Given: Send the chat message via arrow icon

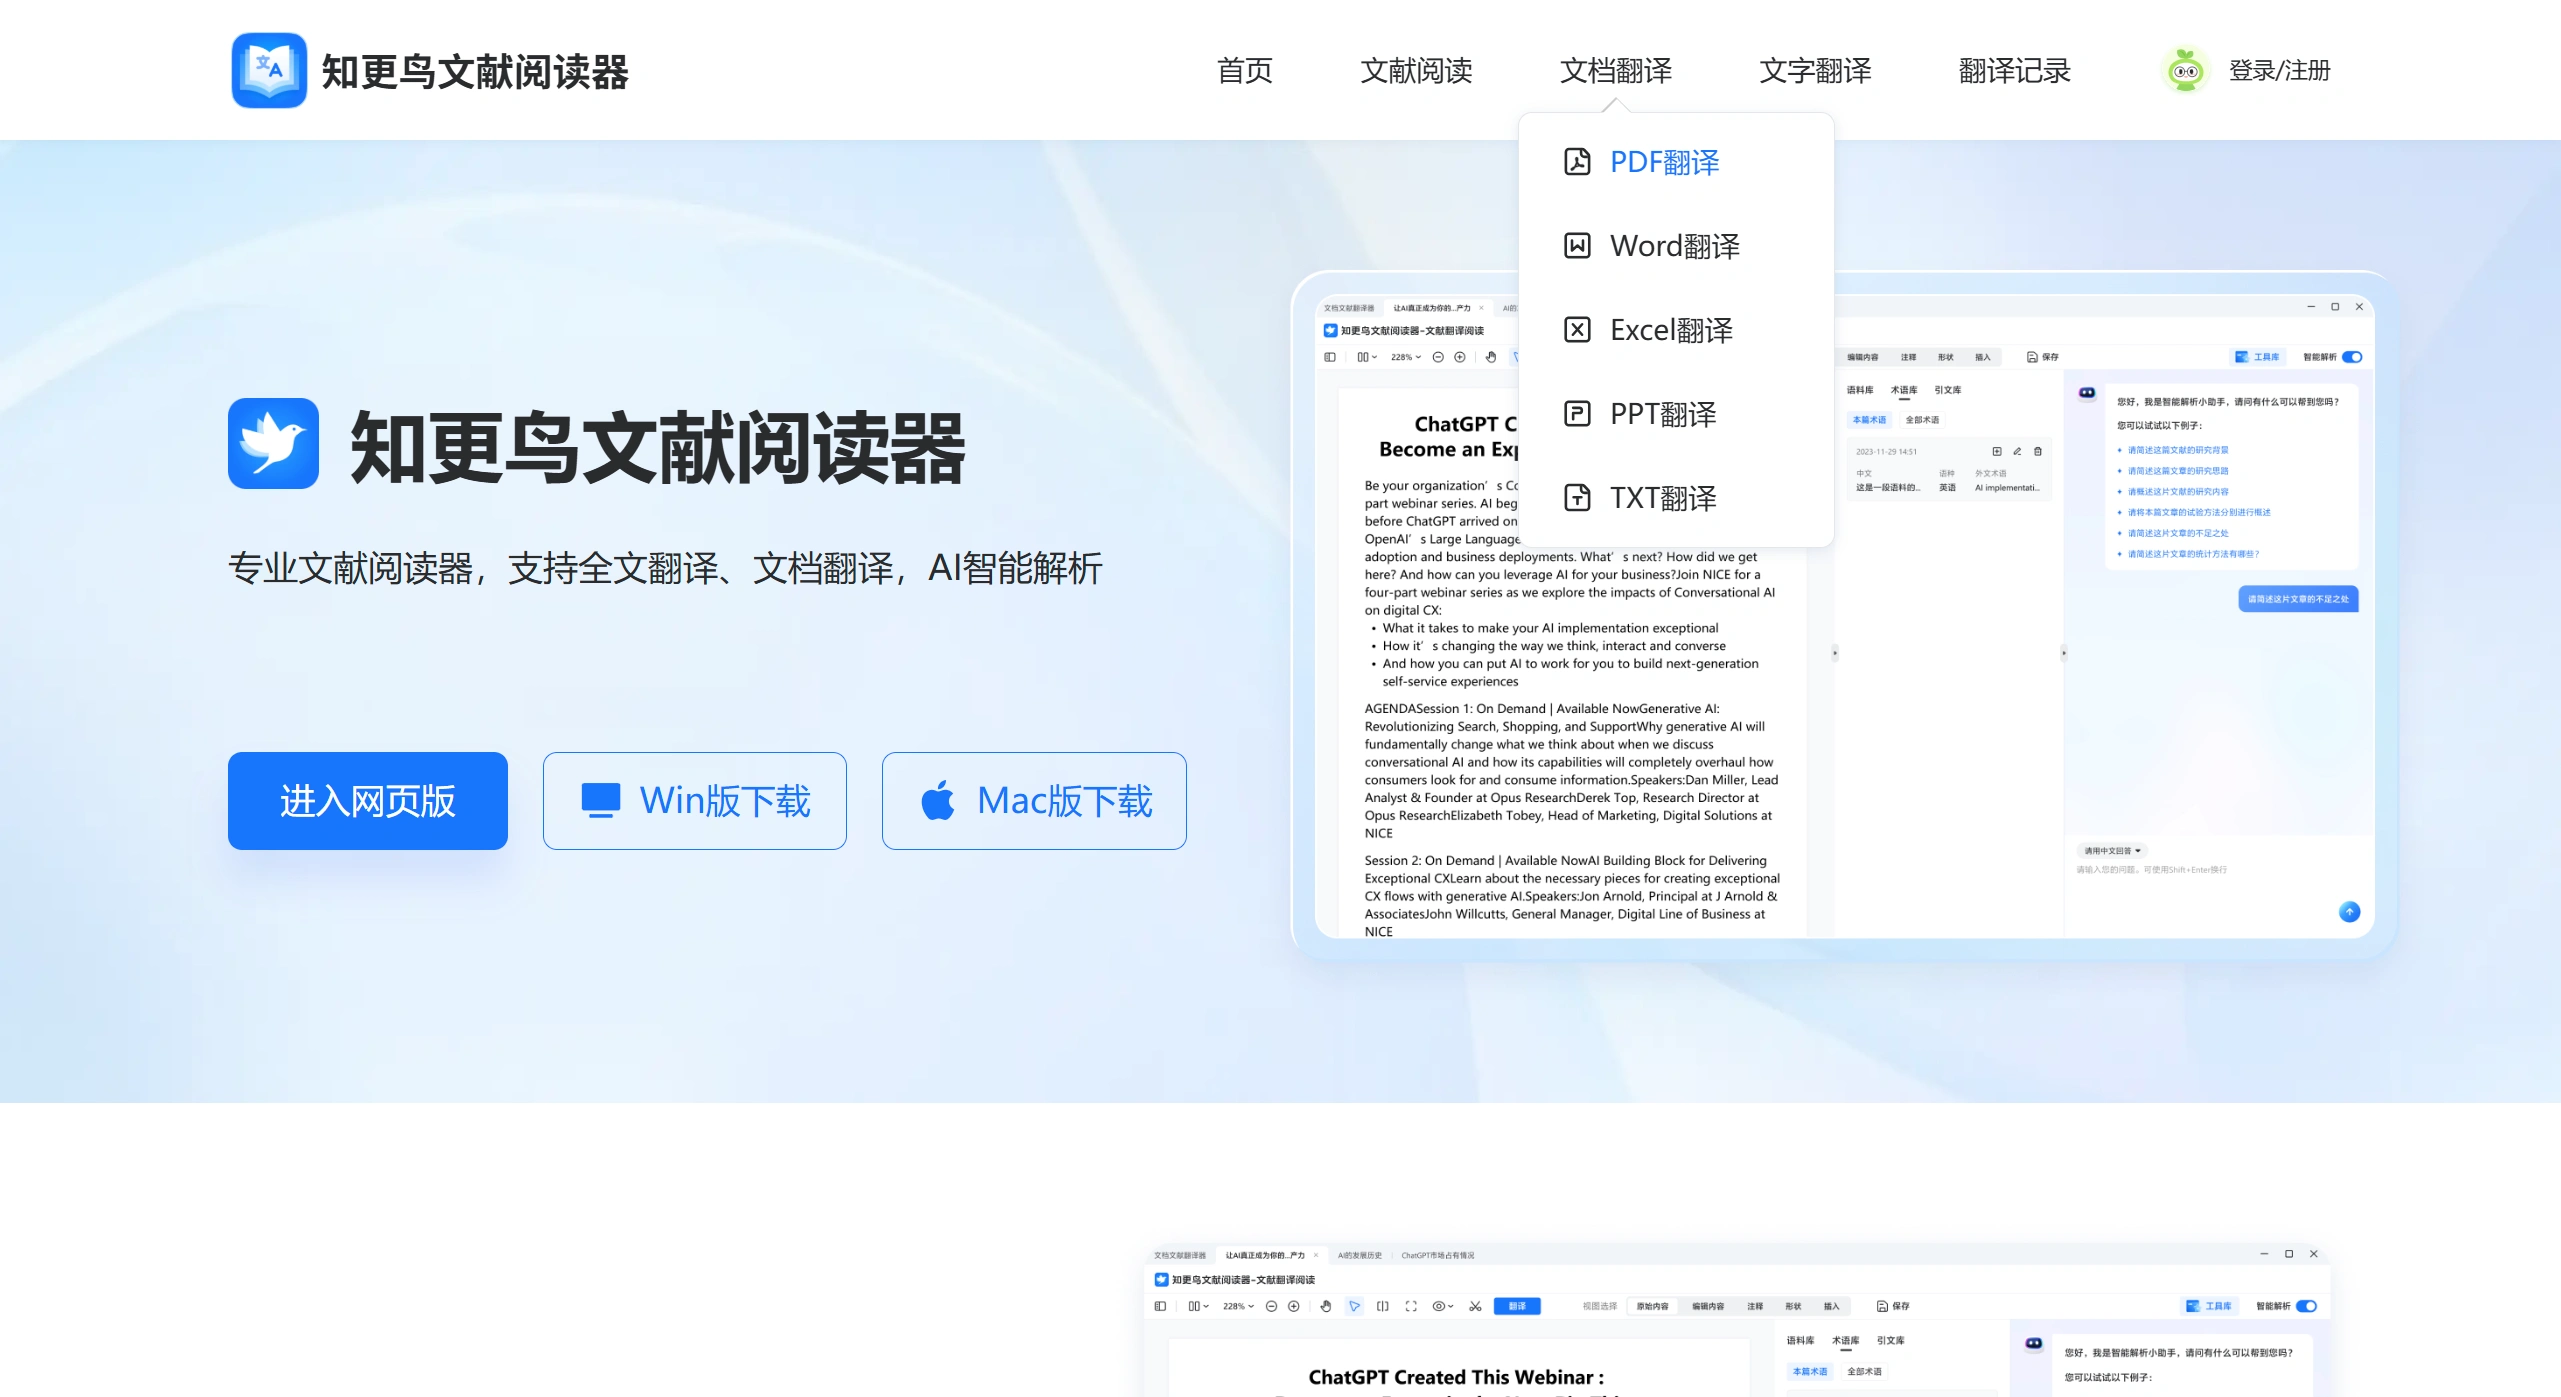Looking at the screenshot, I should click(x=2349, y=911).
